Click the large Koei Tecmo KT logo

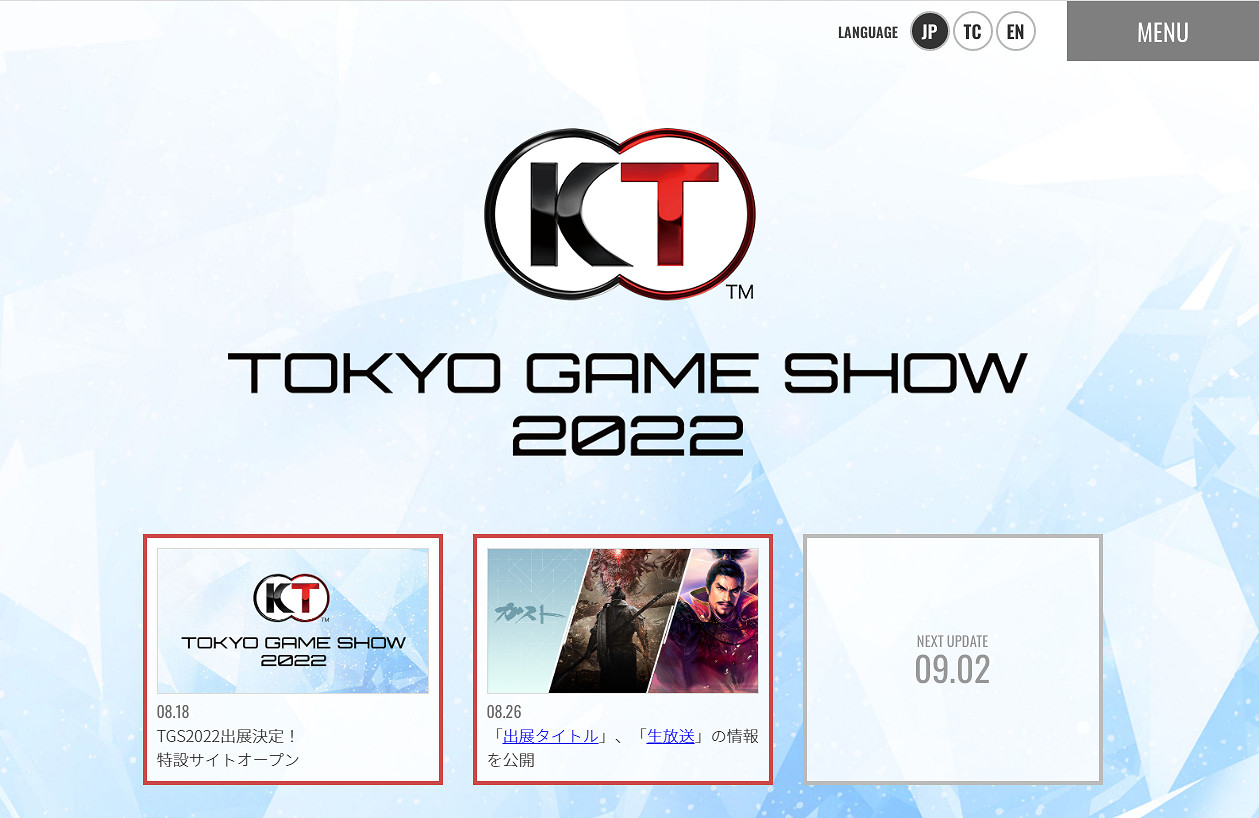click(620, 213)
